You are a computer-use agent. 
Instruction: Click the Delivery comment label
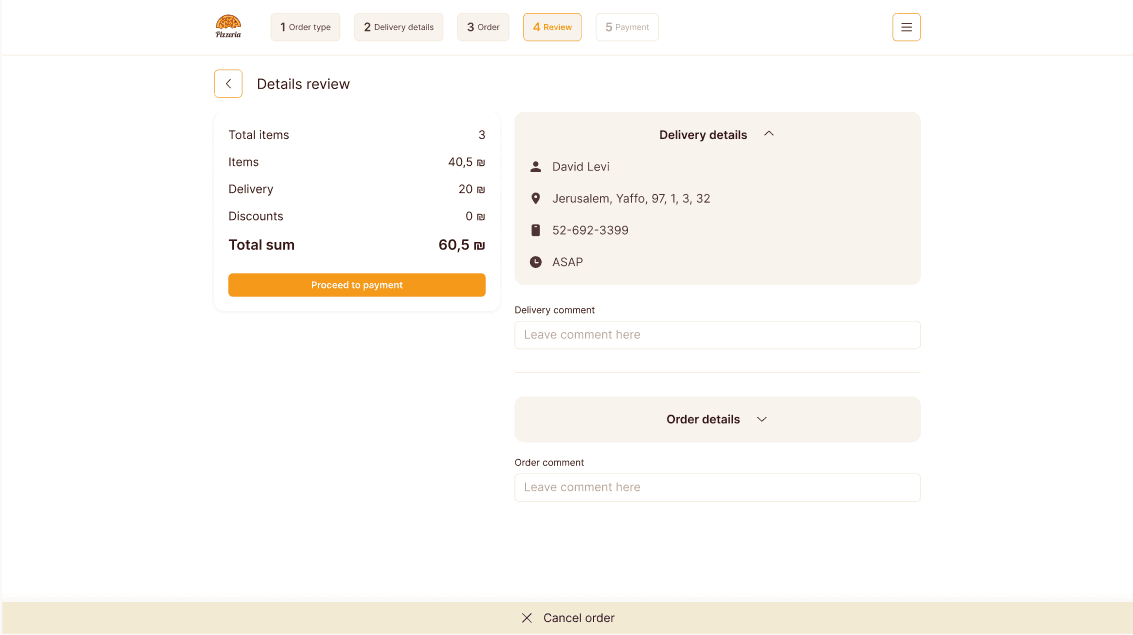coord(555,310)
